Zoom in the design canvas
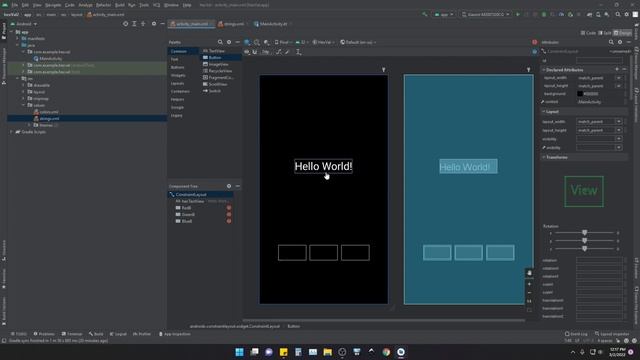Viewport: 640px width, 360px height. coord(529,284)
